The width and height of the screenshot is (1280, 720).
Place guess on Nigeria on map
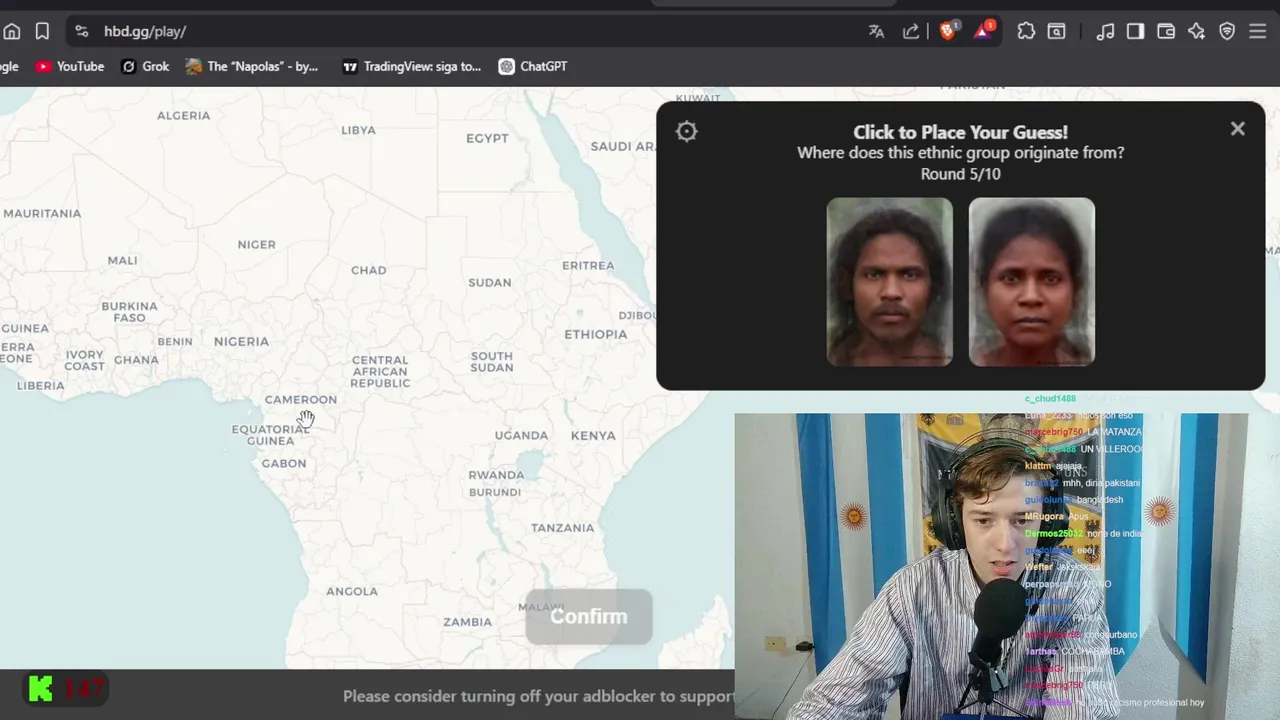pyautogui.click(x=241, y=341)
